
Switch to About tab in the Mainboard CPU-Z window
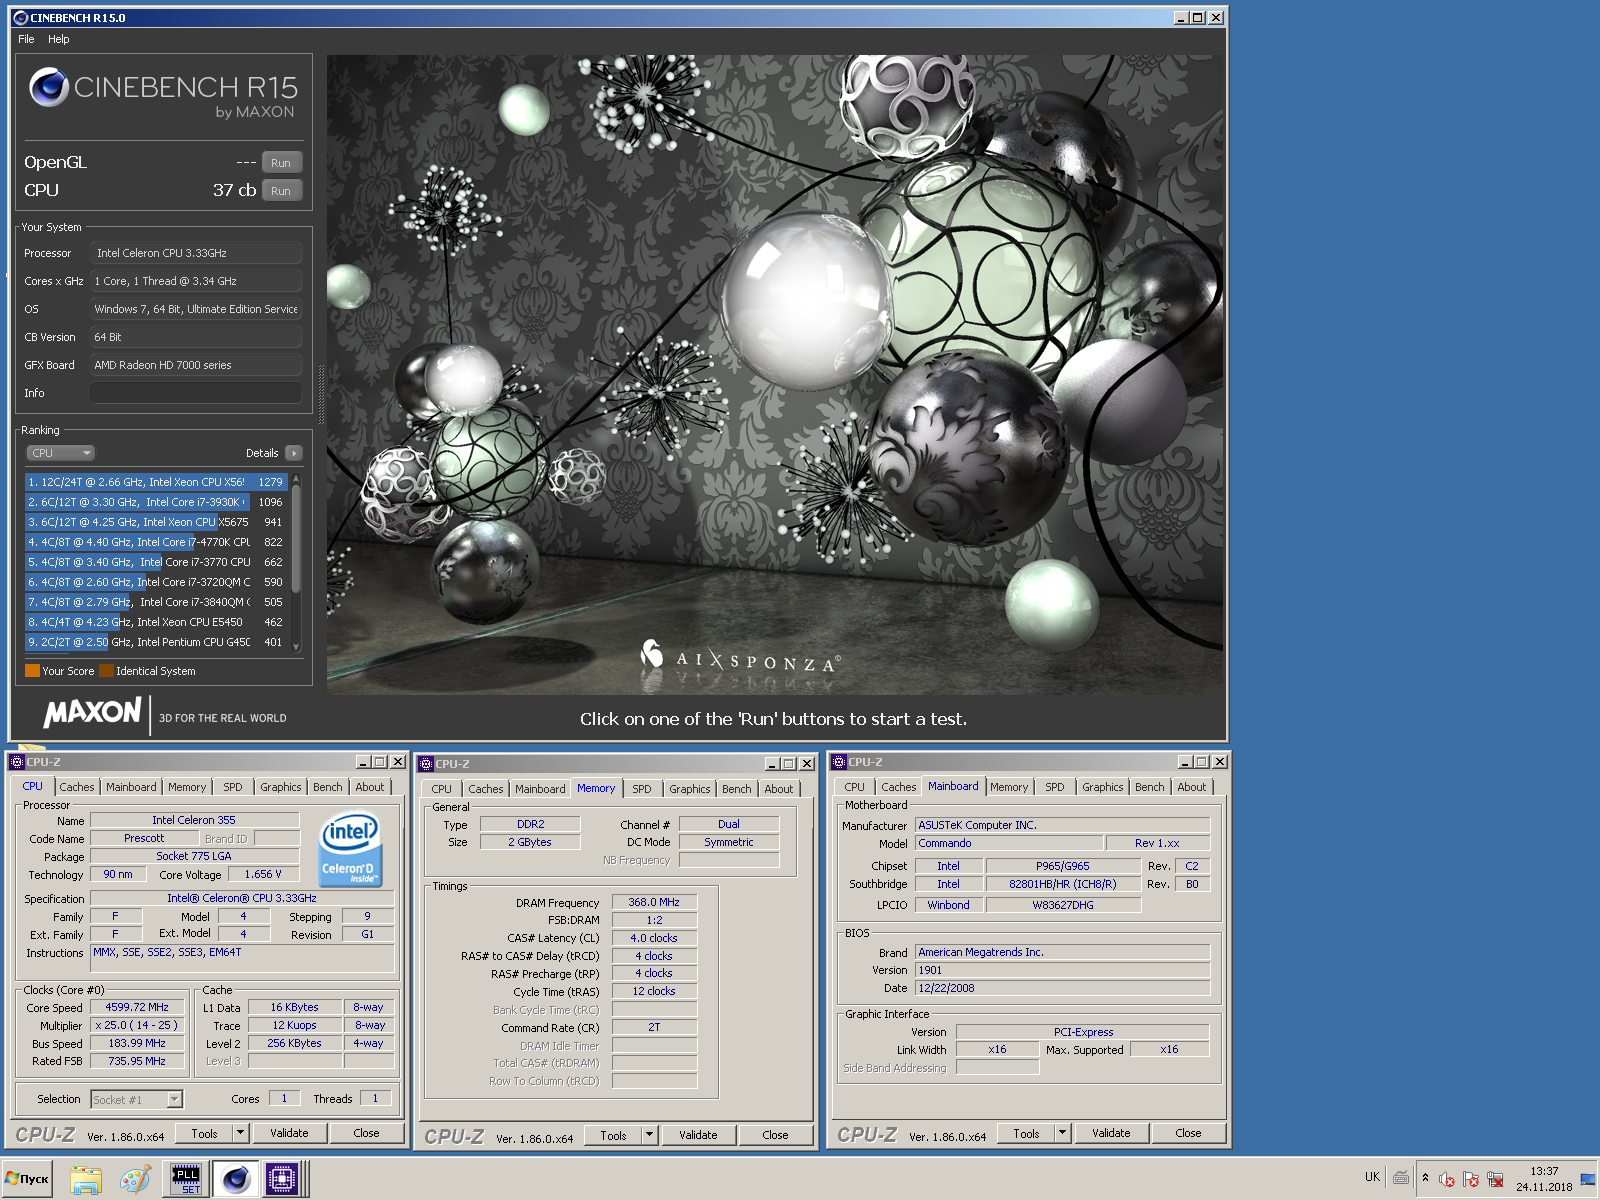(x=1192, y=787)
